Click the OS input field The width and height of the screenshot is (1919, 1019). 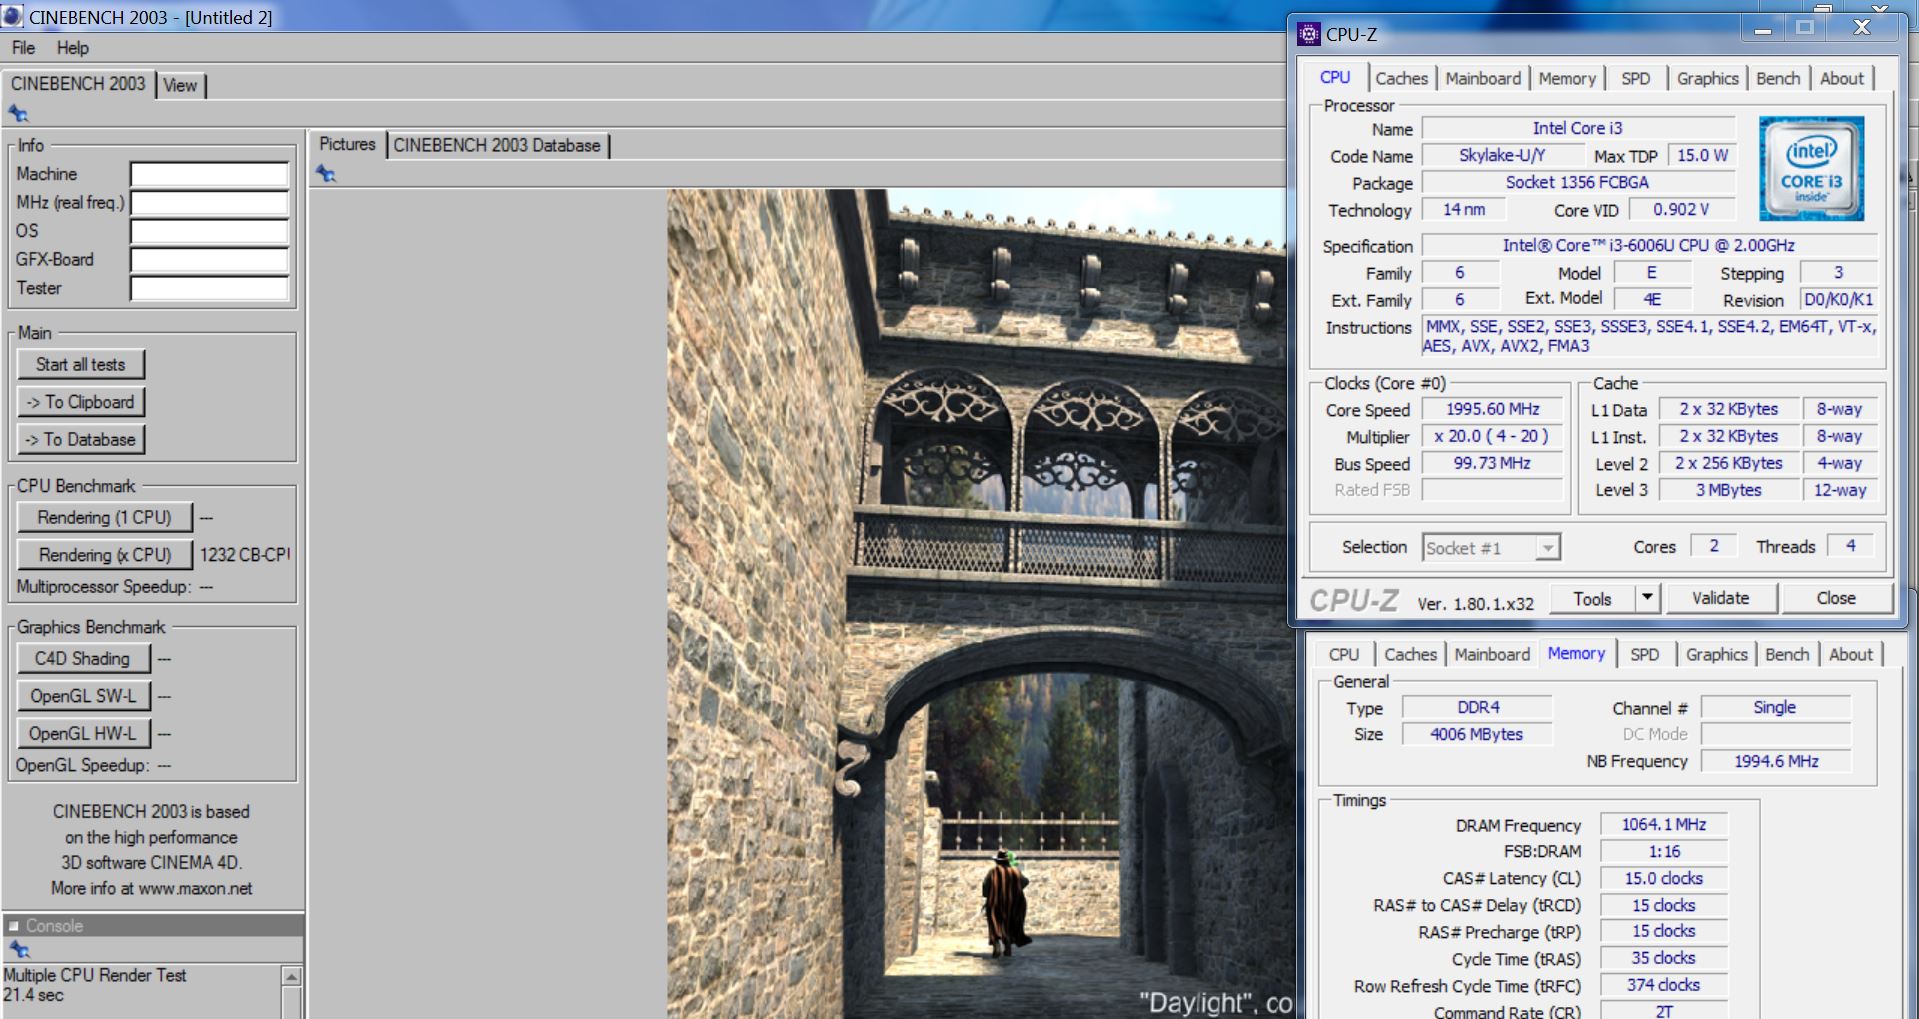click(209, 231)
